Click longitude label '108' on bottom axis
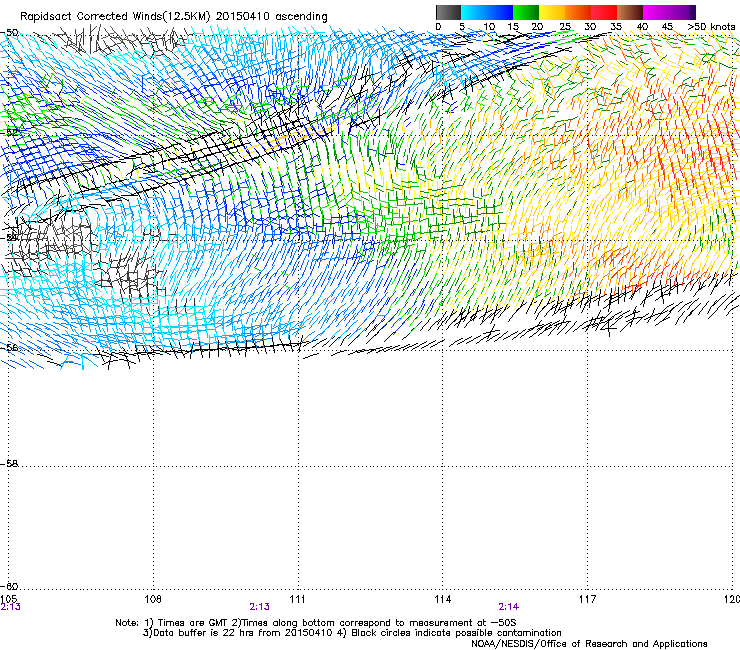 point(153,599)
